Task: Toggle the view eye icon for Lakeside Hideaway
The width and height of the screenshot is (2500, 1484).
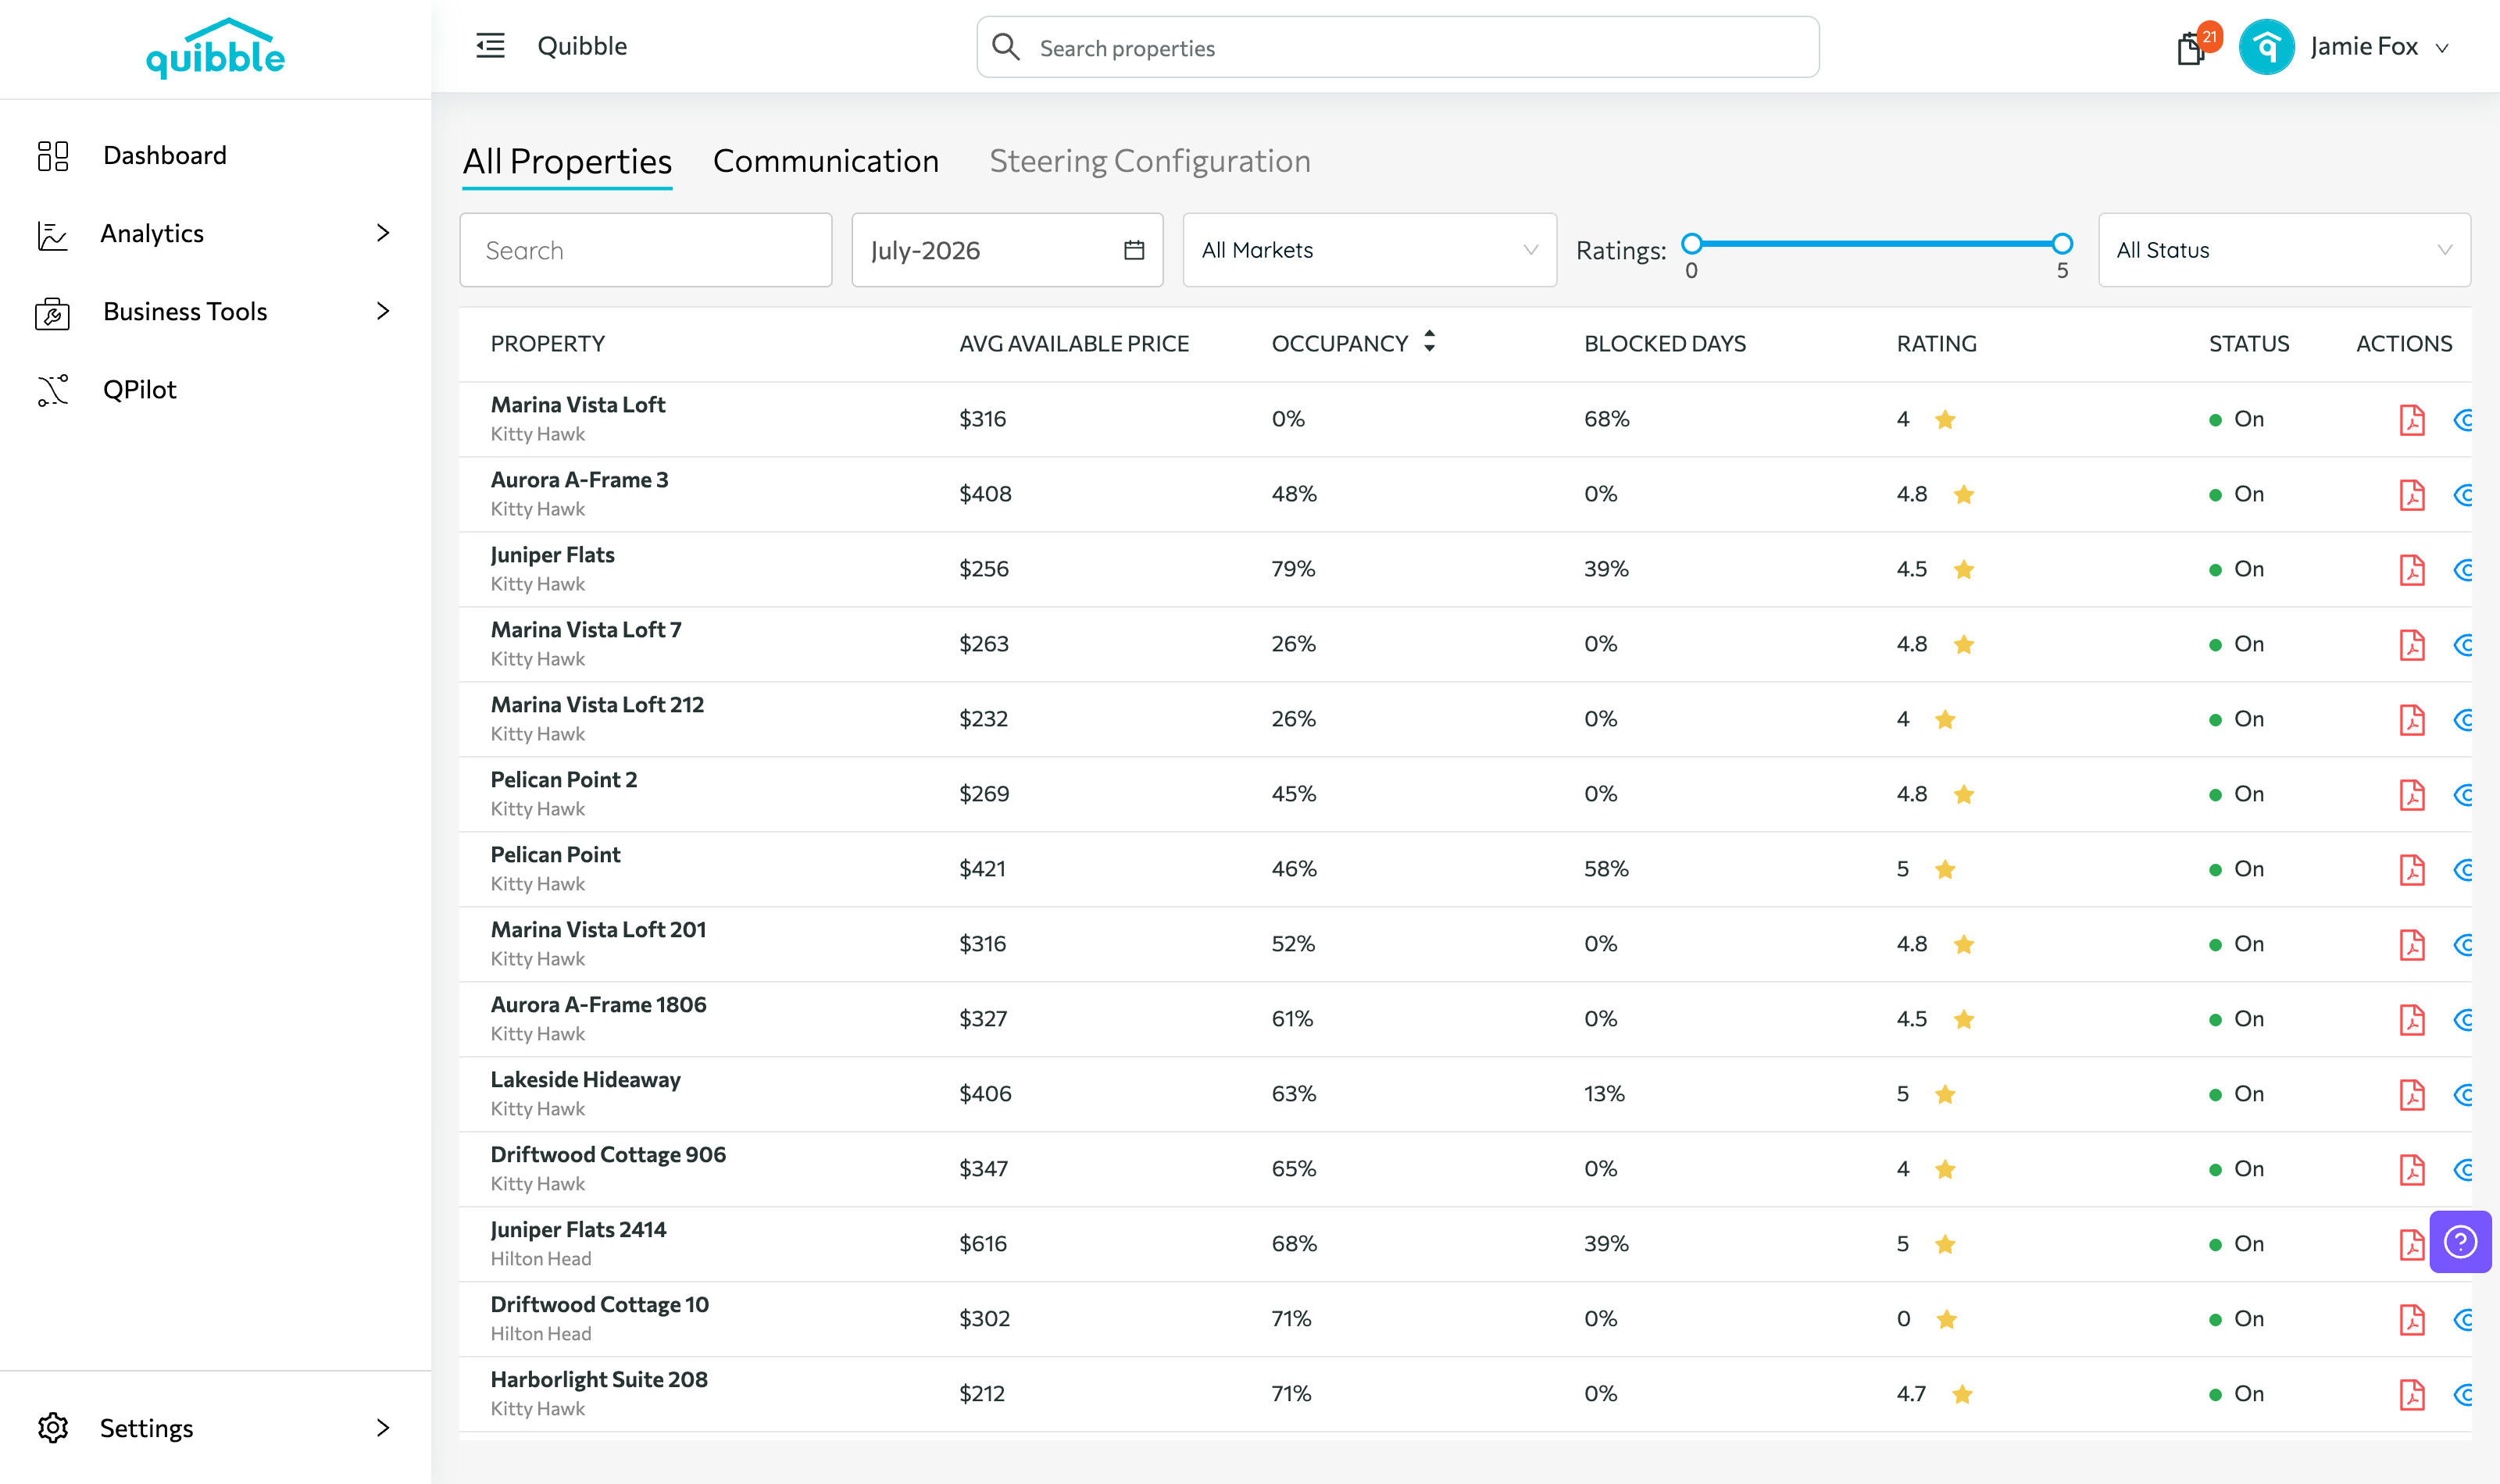Action: tap(2463, 1094)
